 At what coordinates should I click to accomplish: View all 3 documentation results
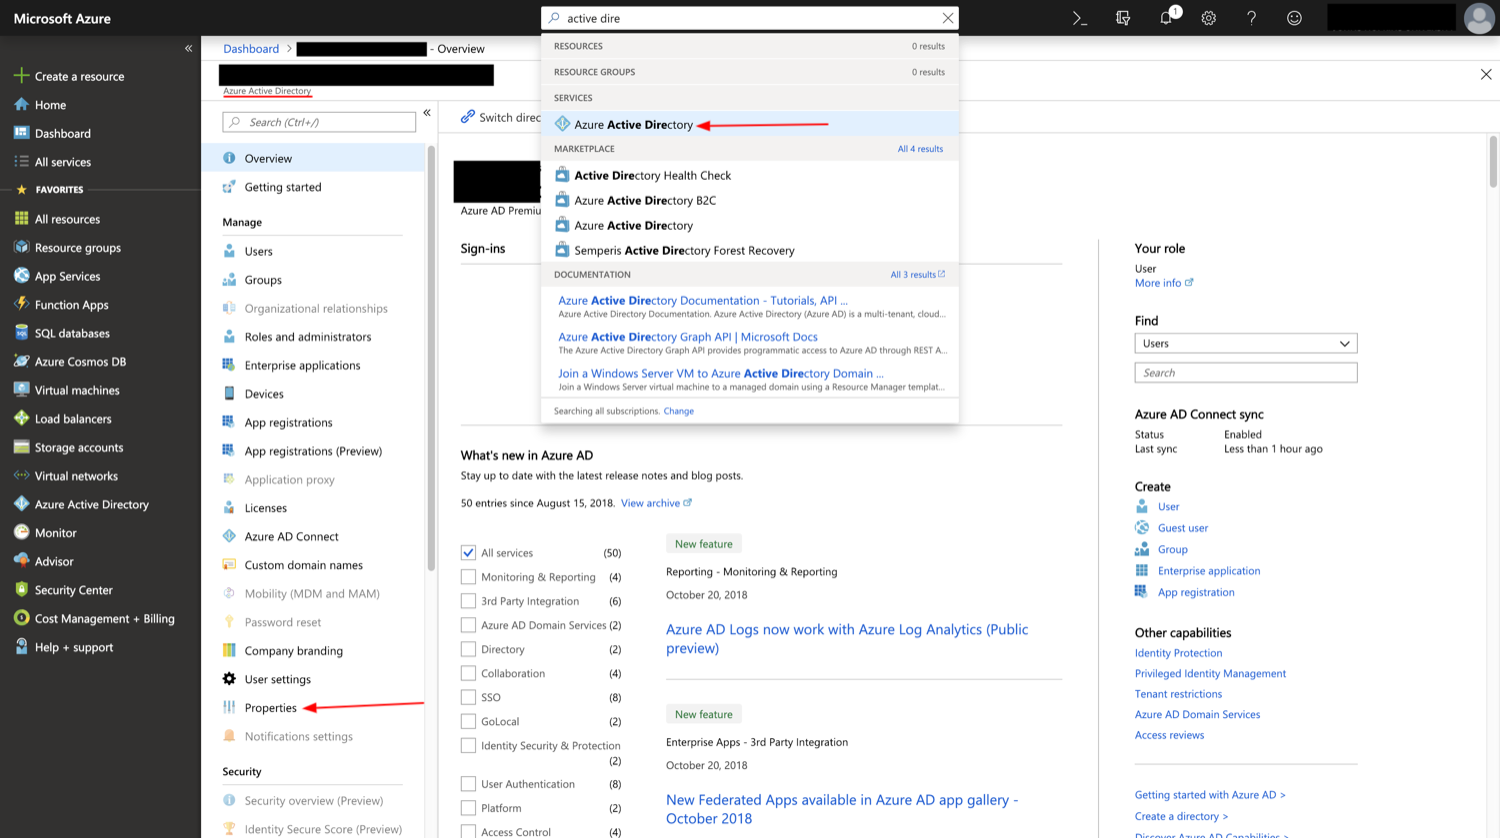(917, 274)
